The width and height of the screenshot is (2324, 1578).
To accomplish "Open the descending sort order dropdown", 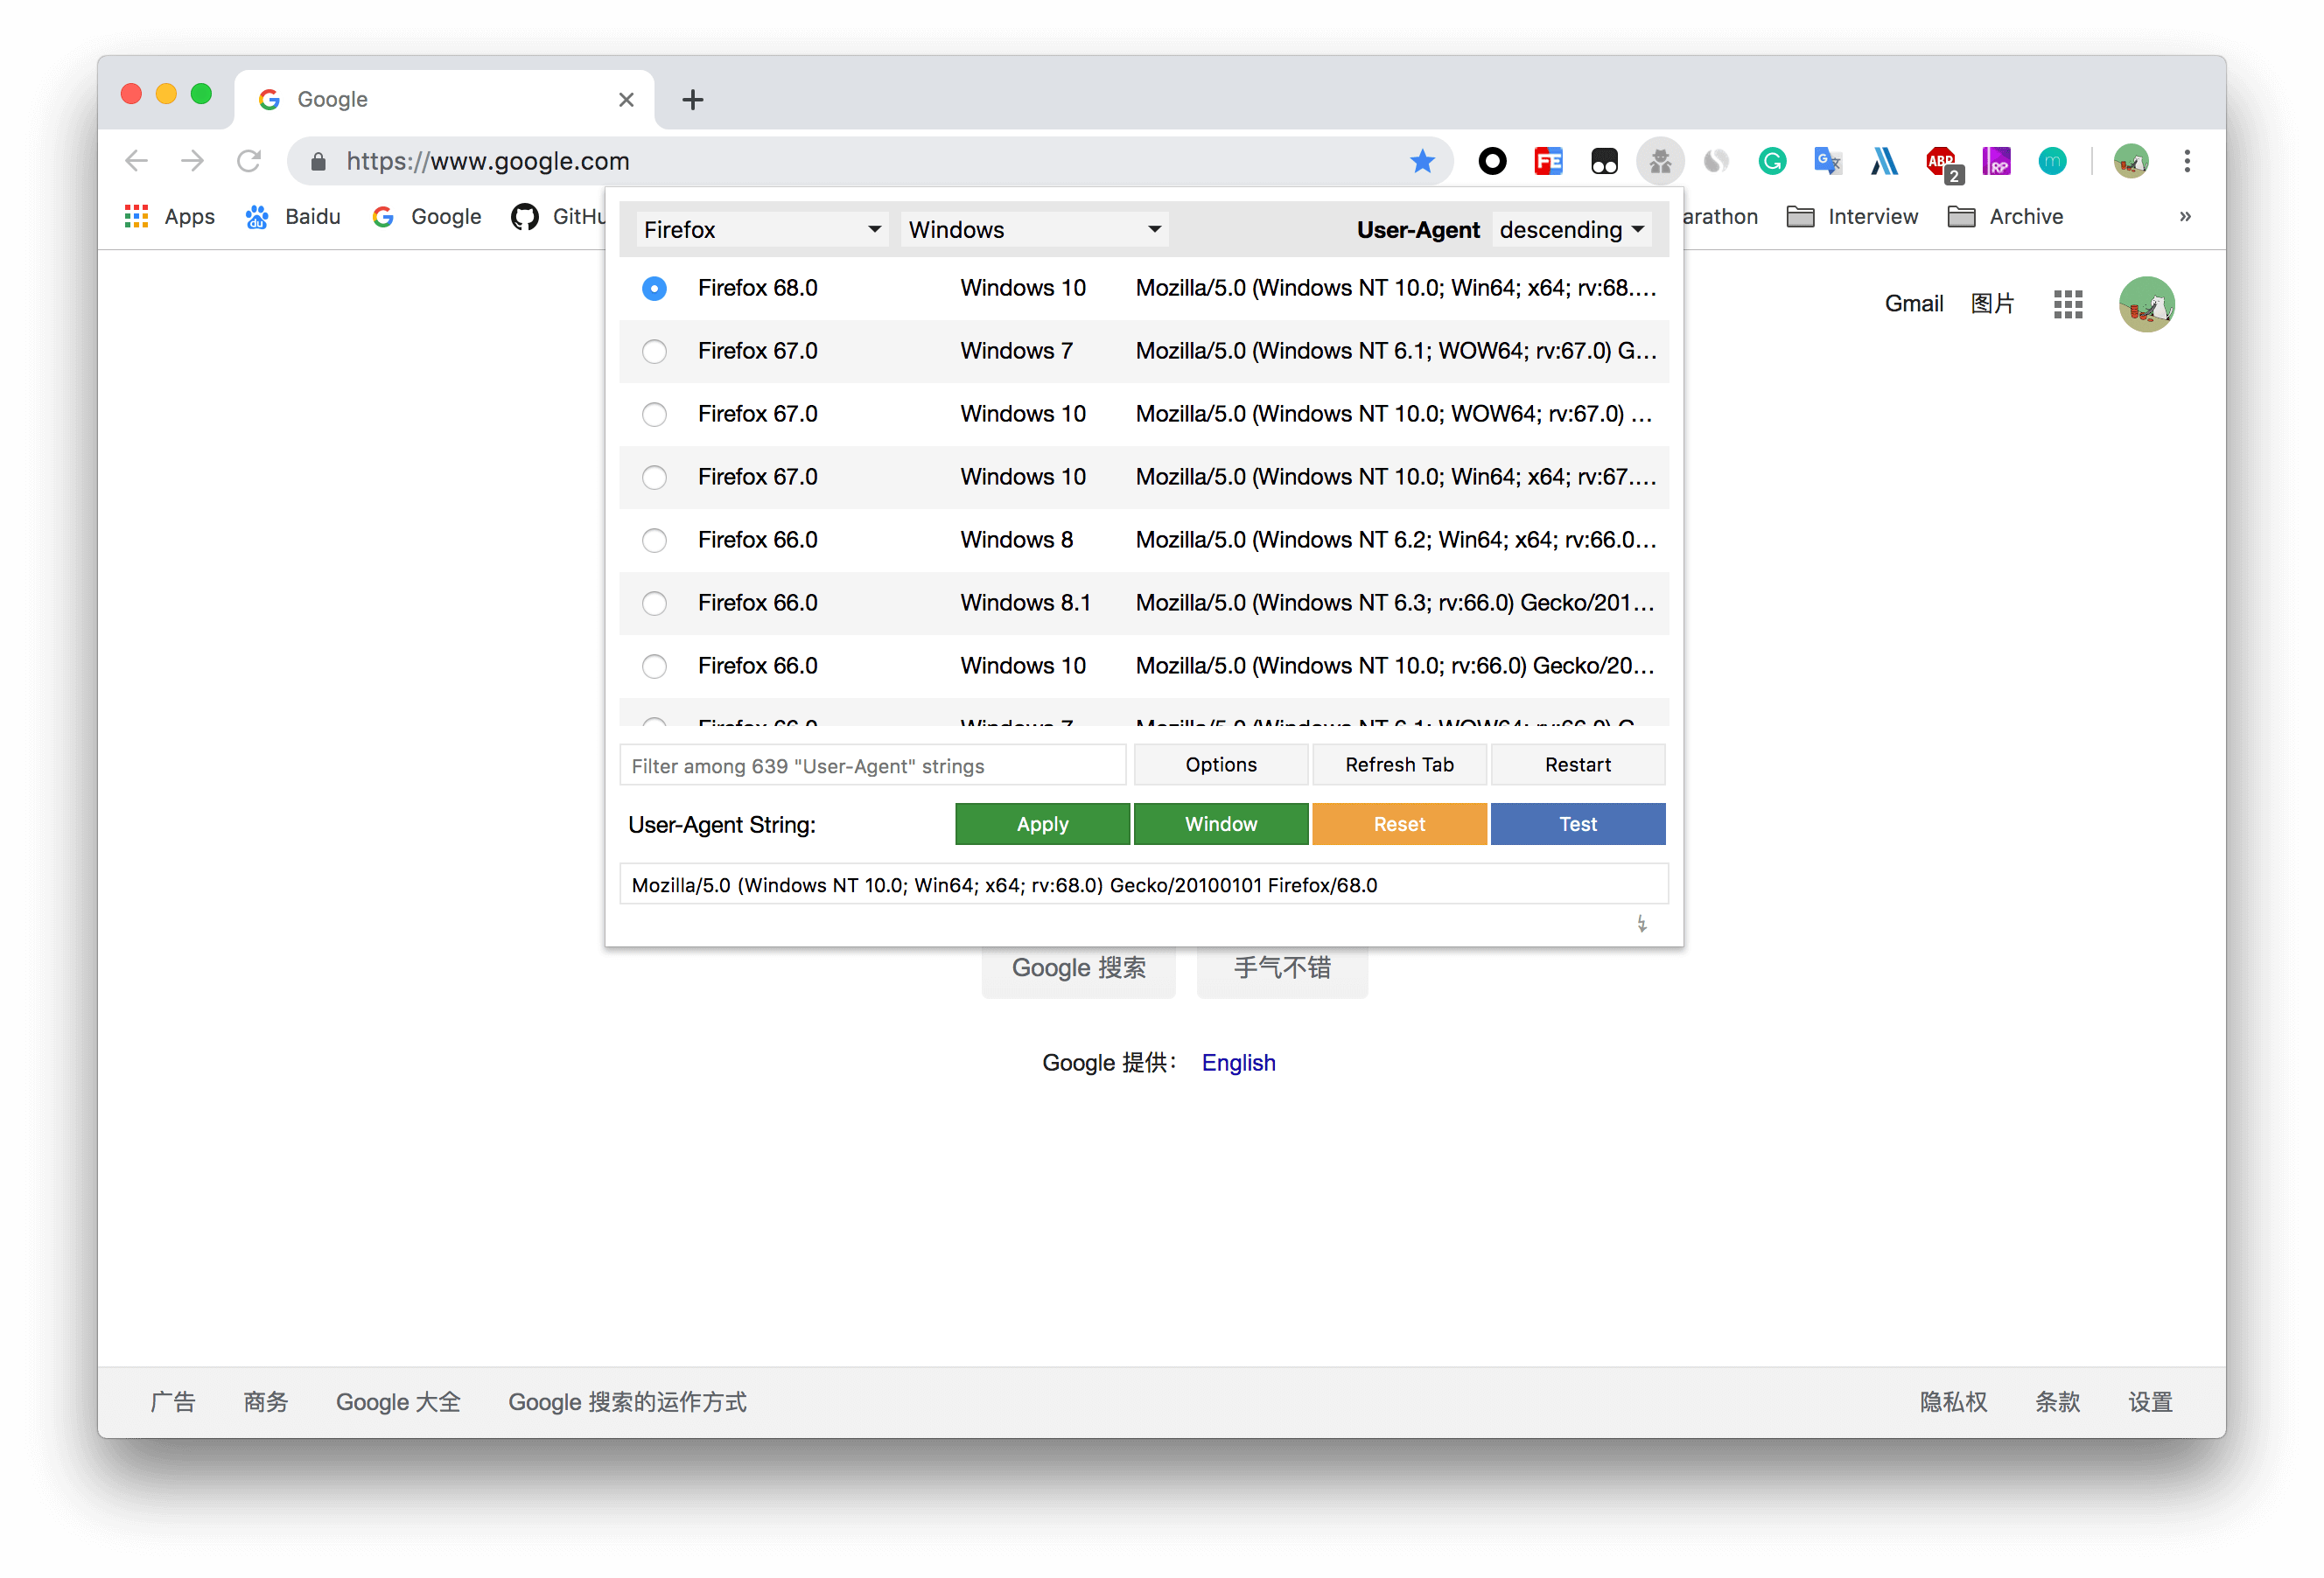I will (1571, 230).
